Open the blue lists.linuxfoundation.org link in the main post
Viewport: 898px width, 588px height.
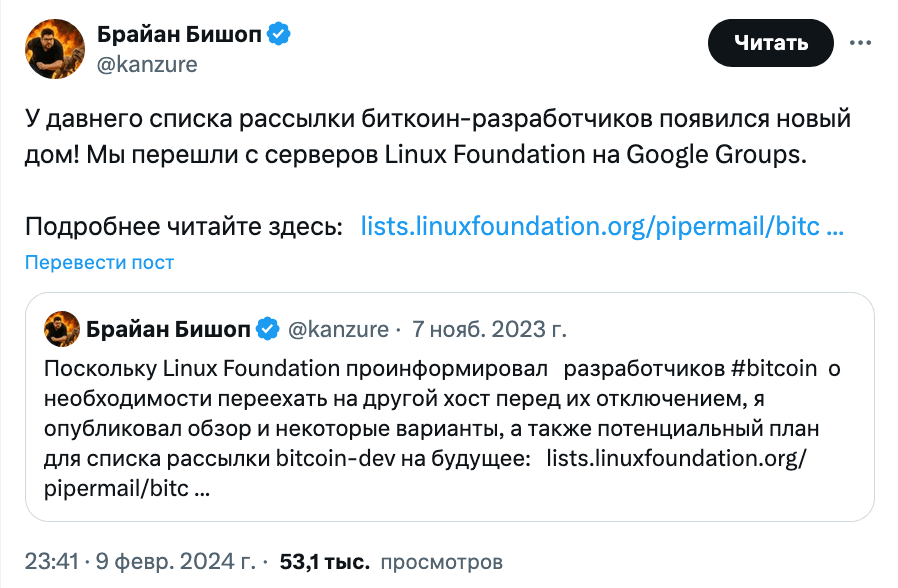602,226
